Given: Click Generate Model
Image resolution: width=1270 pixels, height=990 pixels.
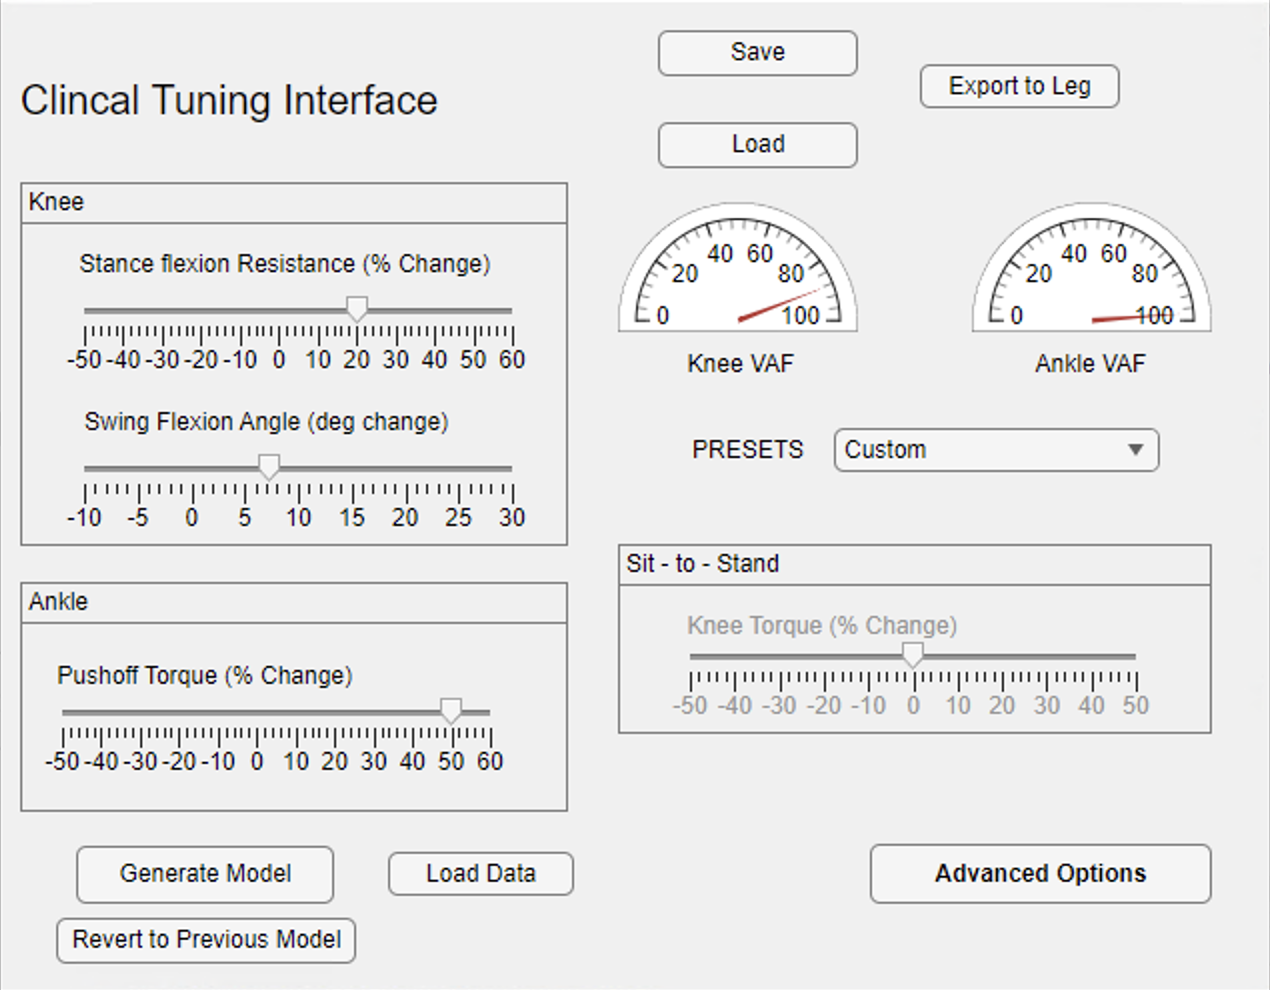Looking at the screenshot, I should 205,874.
